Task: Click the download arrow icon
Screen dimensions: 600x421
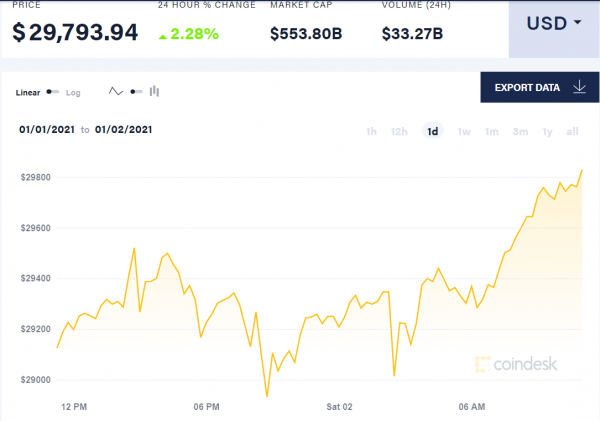Action: (x=579, y=87)
